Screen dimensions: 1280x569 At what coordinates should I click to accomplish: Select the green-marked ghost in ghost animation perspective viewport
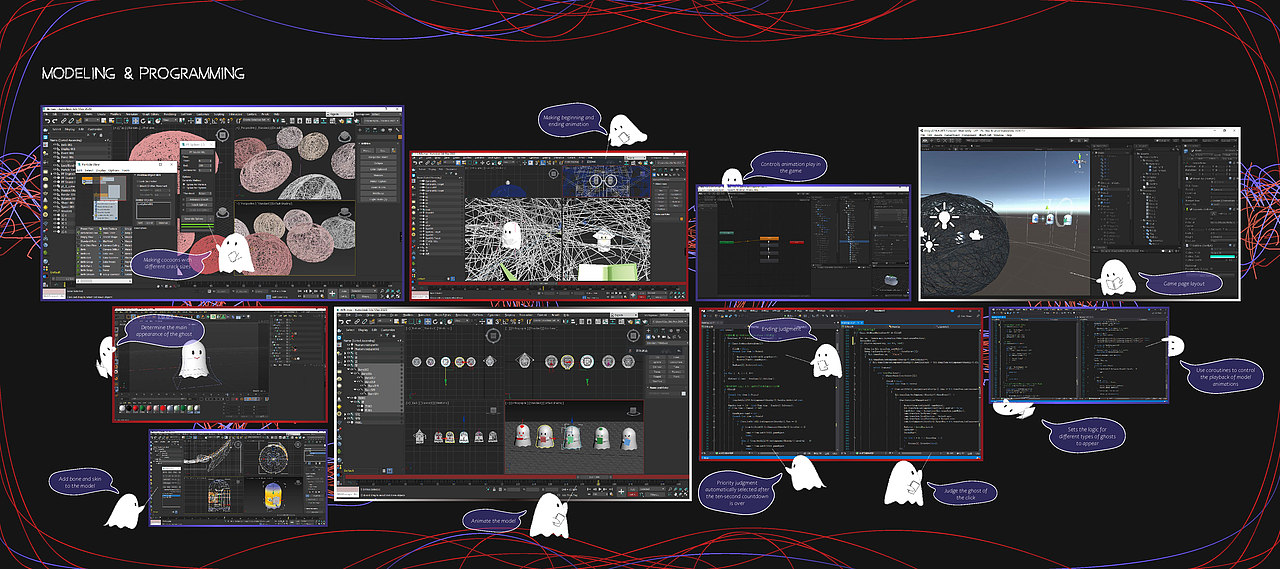coord(601,438)
